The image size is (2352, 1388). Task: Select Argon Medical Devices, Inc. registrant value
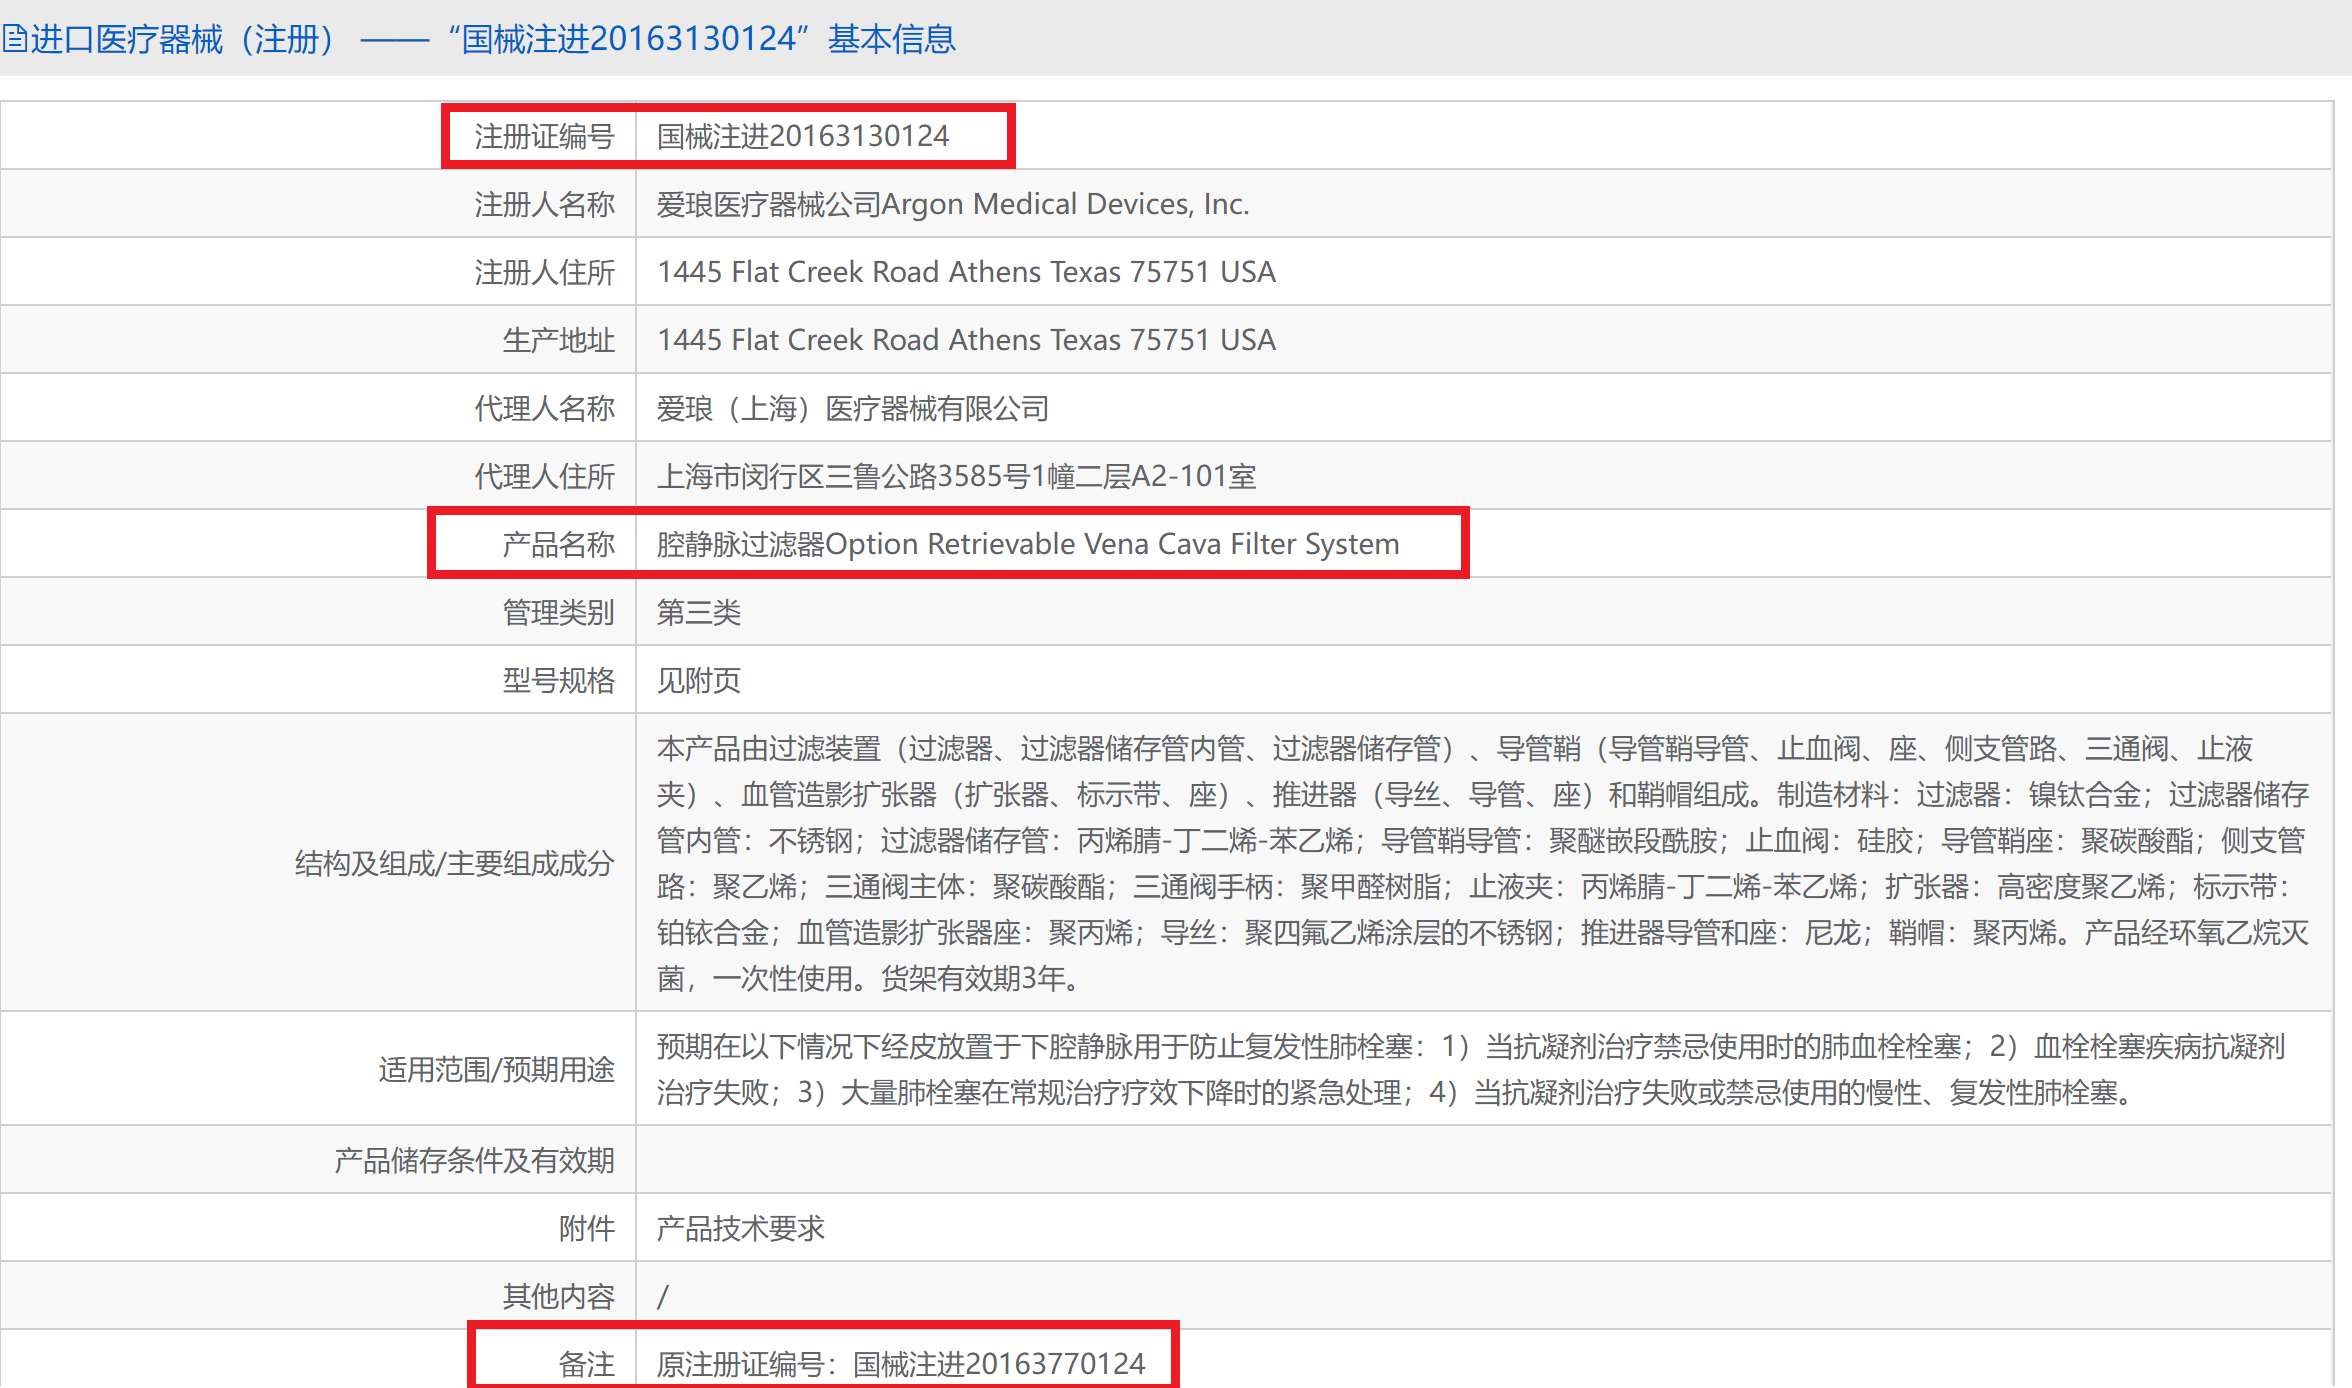point(953,204)
